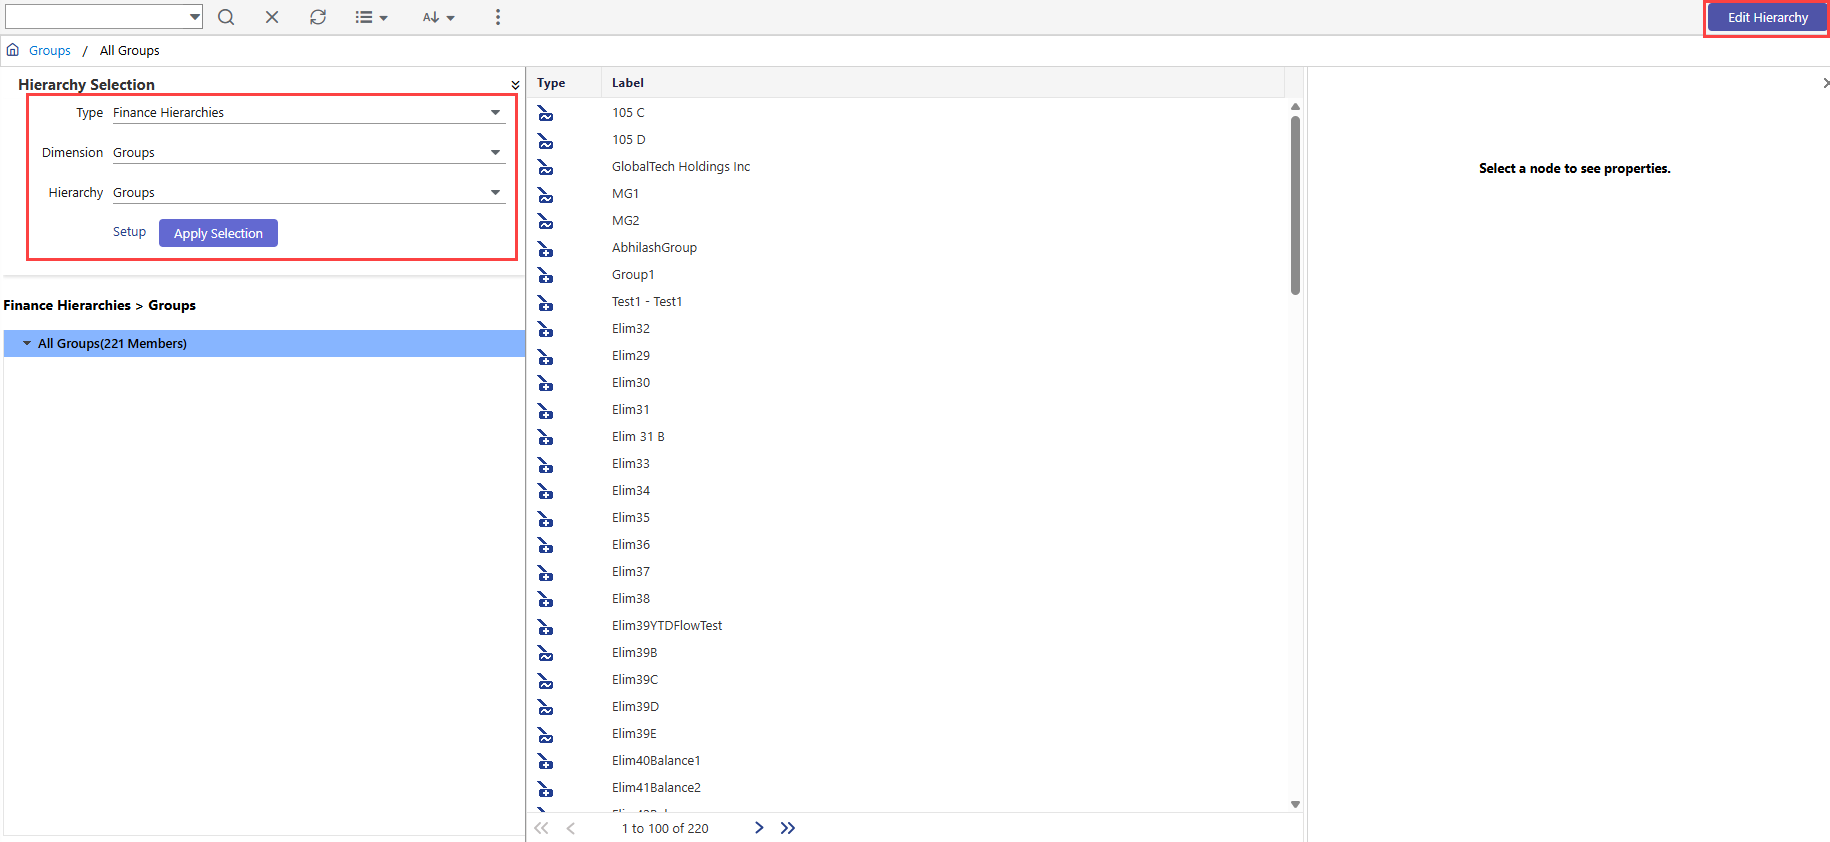1830x842 pixels.
Task: Collapse the Hierarchy Selection panel
Action: pos(515,85)
